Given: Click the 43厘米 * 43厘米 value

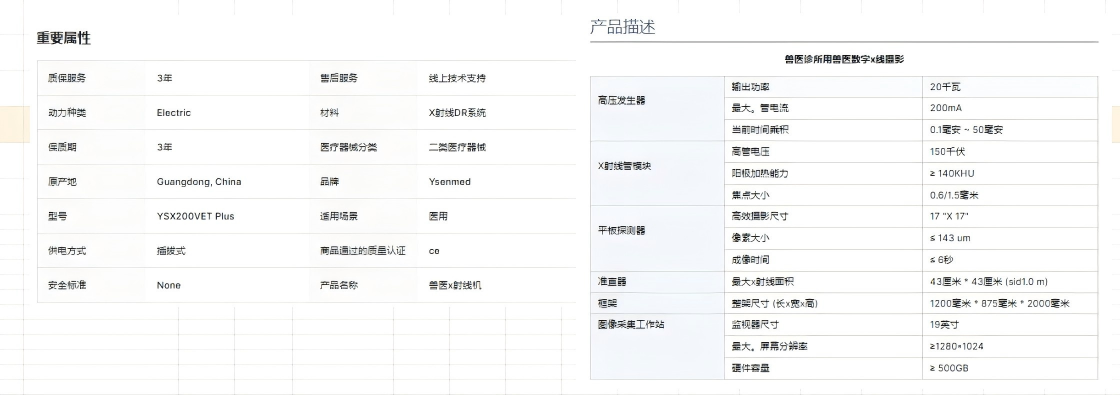Looking at the screenshot, I should tap(989, 281).
